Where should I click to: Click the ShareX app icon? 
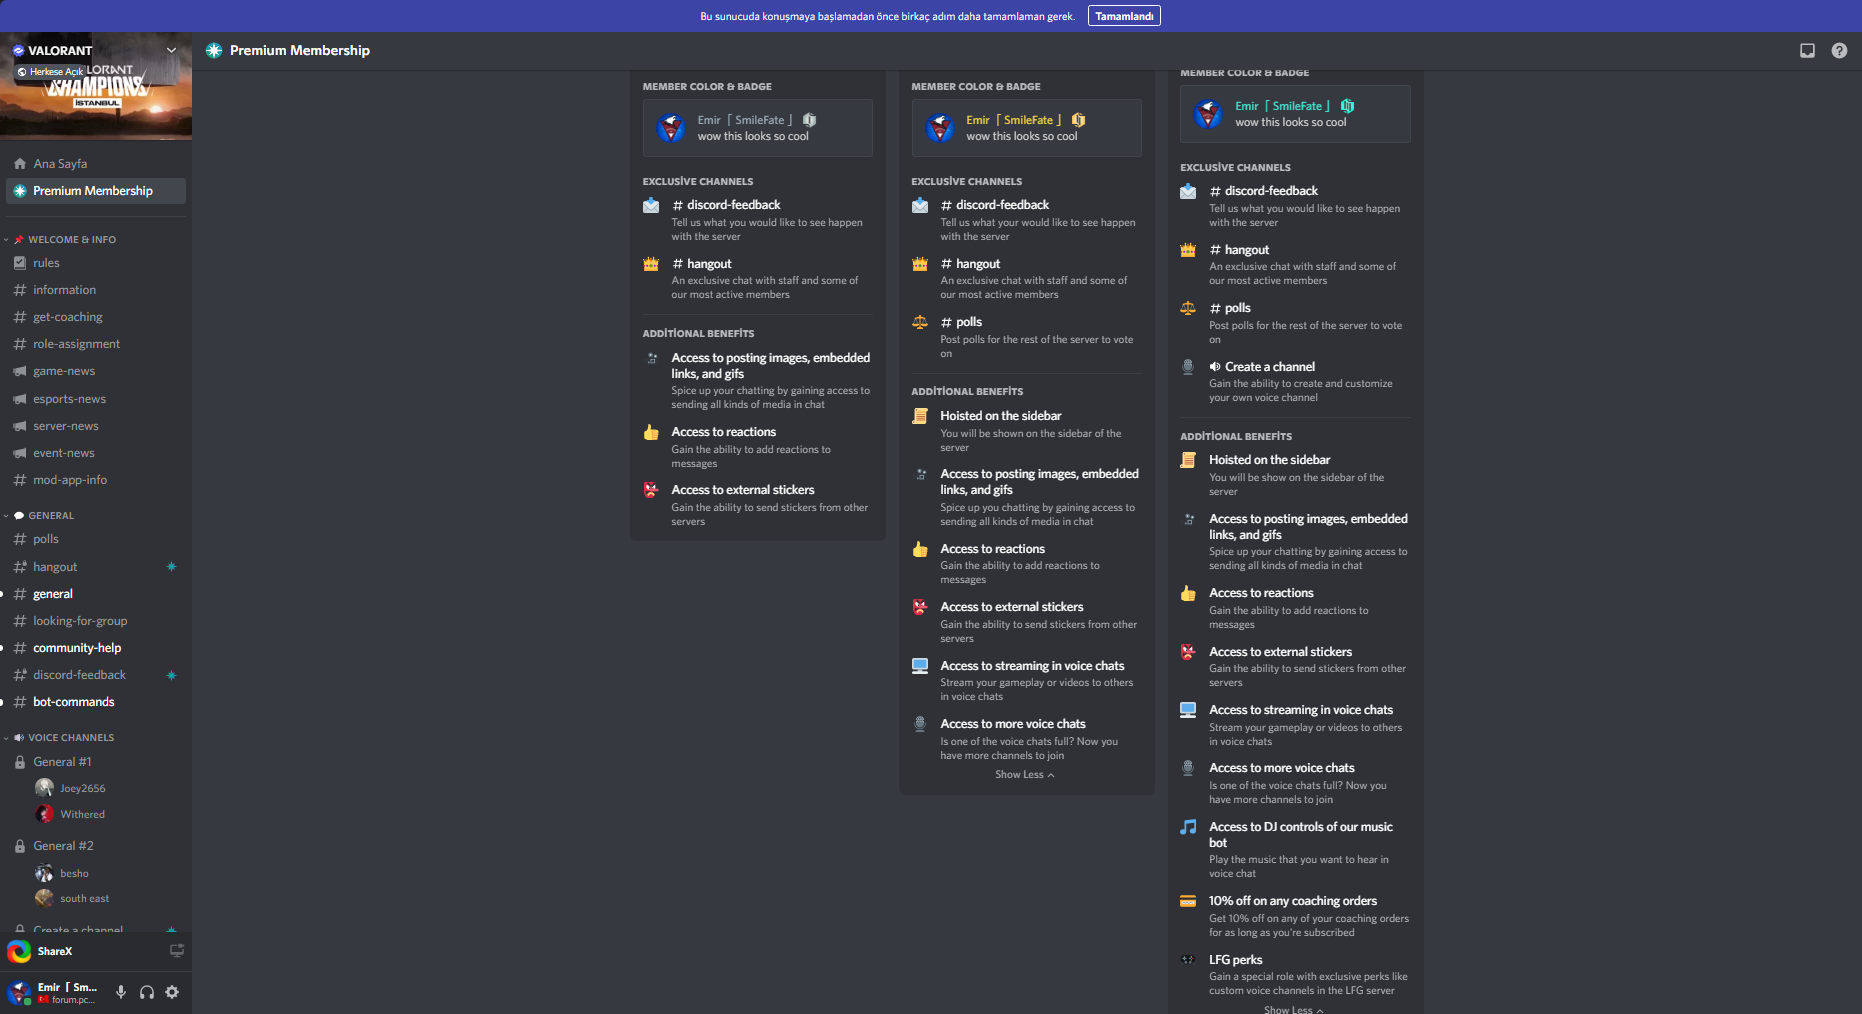click(19, 951)
